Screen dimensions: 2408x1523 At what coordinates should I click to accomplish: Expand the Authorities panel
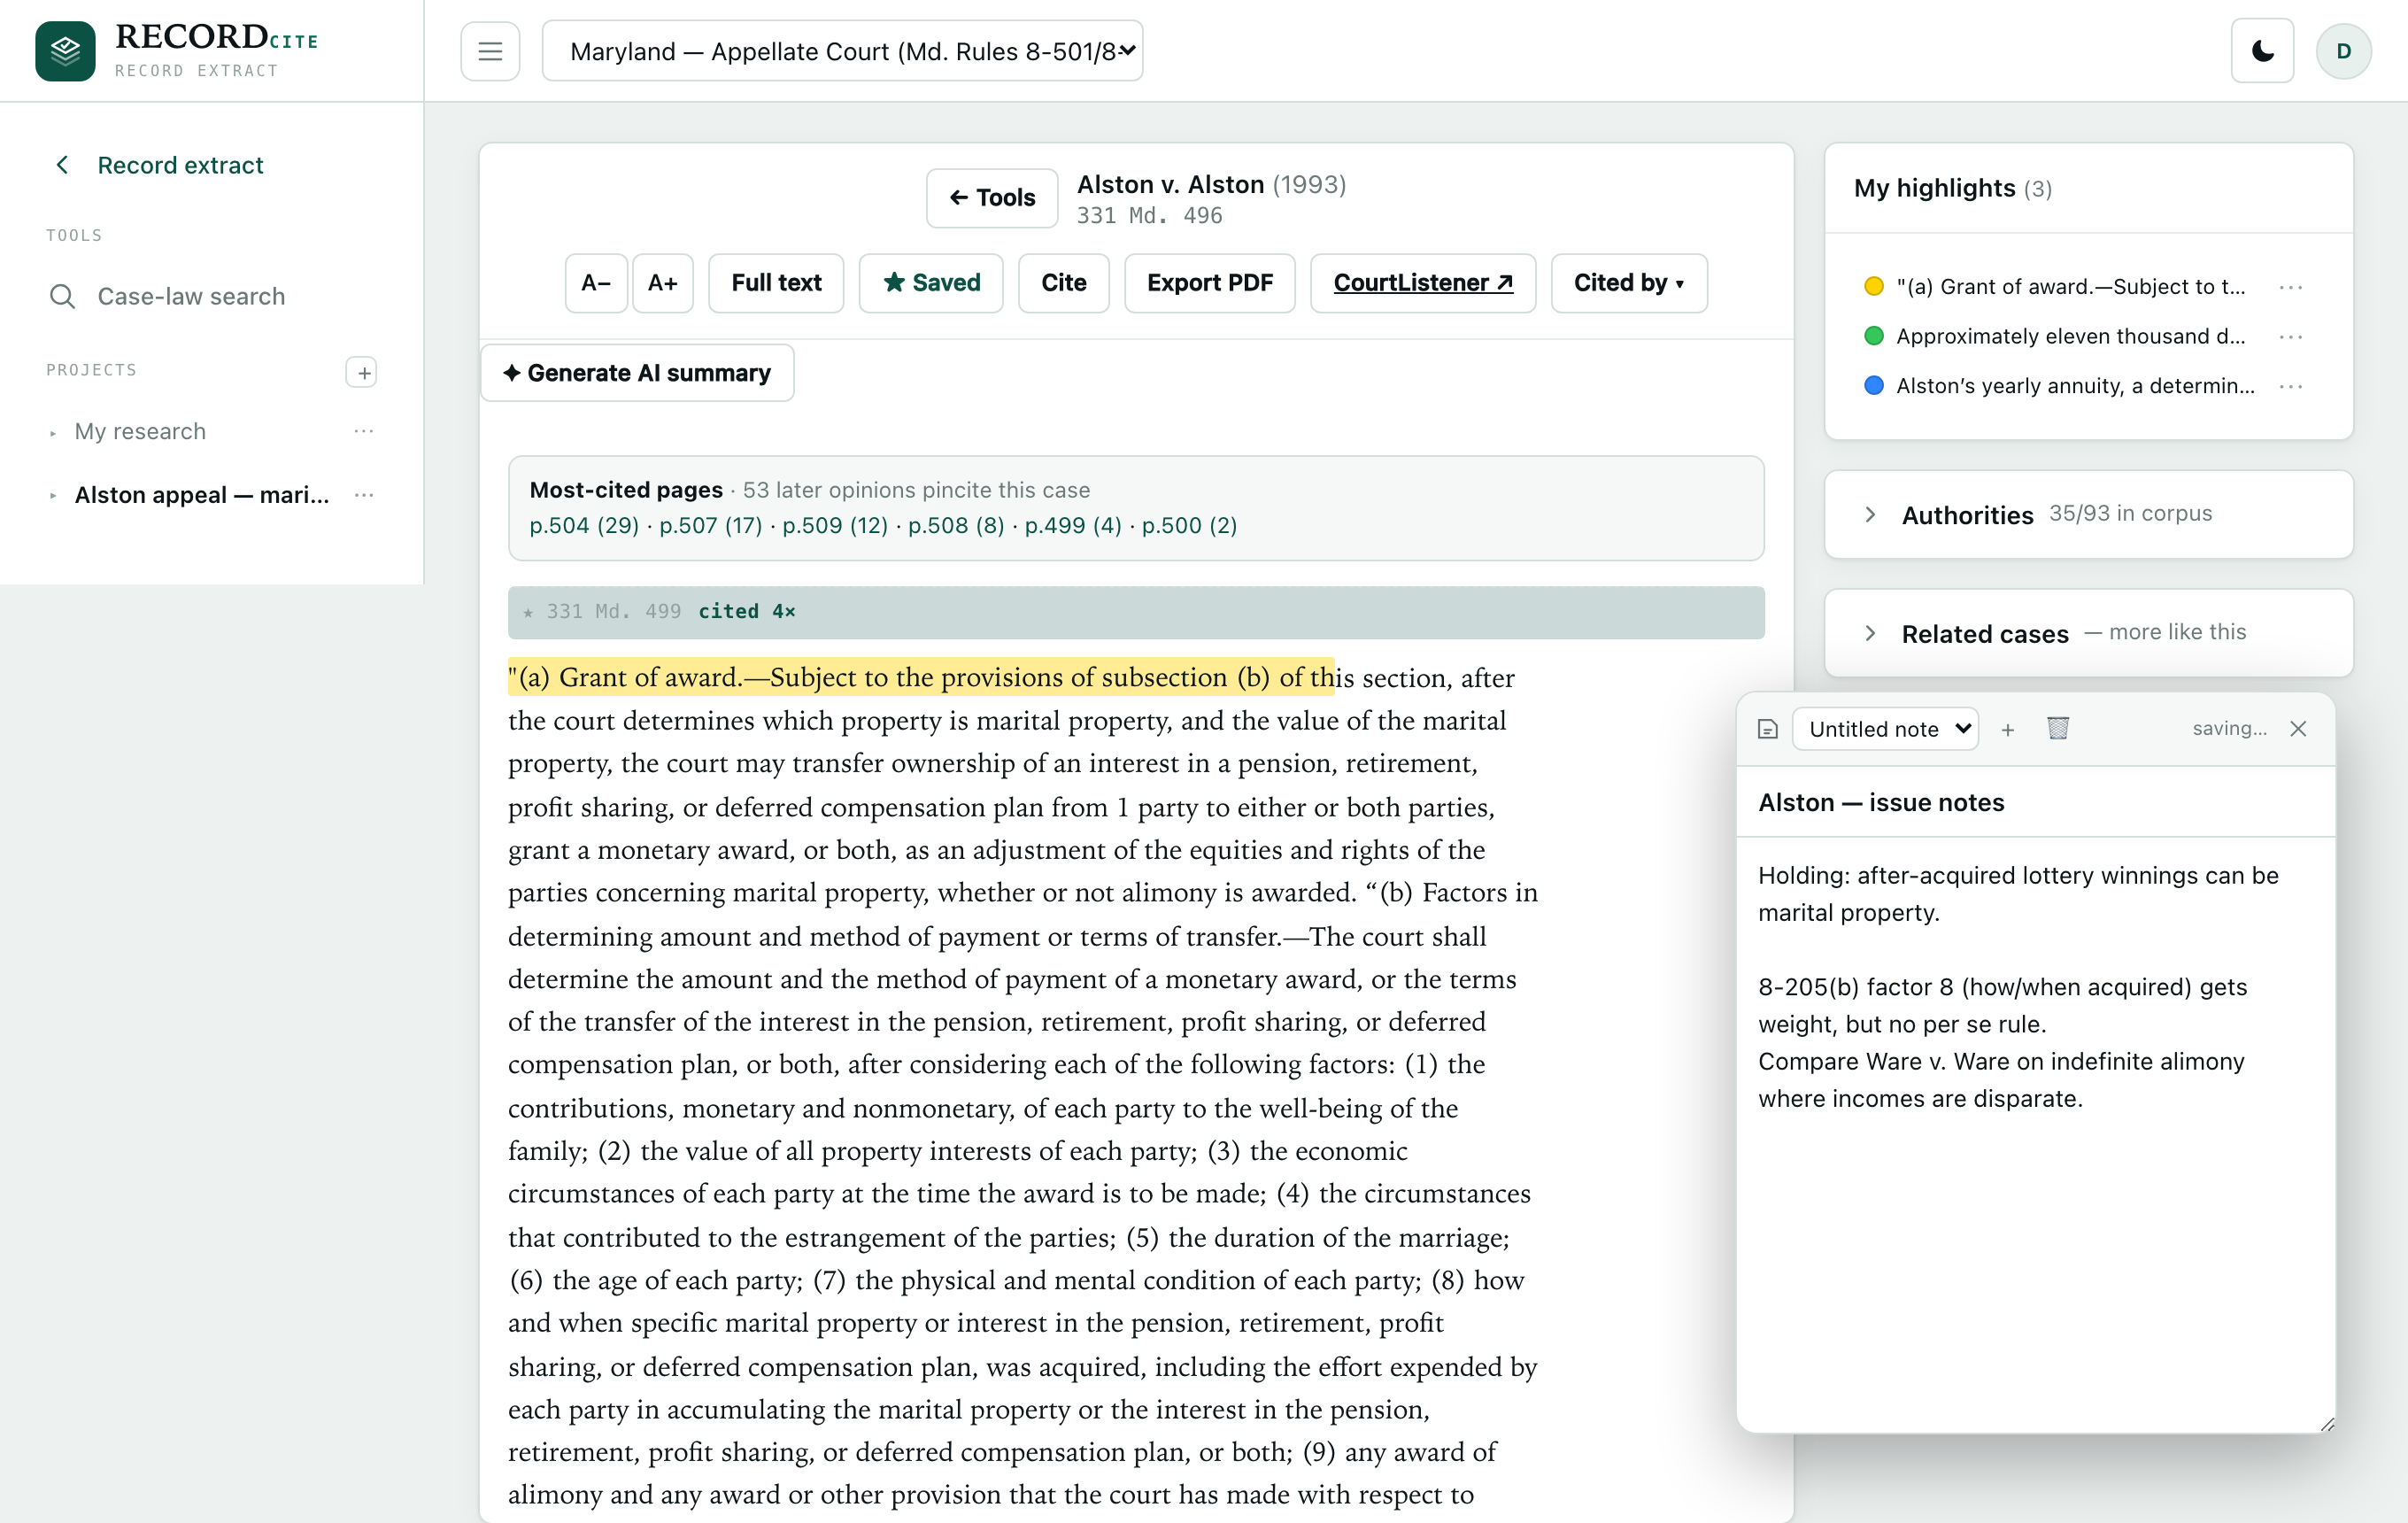pos(2088,514)
